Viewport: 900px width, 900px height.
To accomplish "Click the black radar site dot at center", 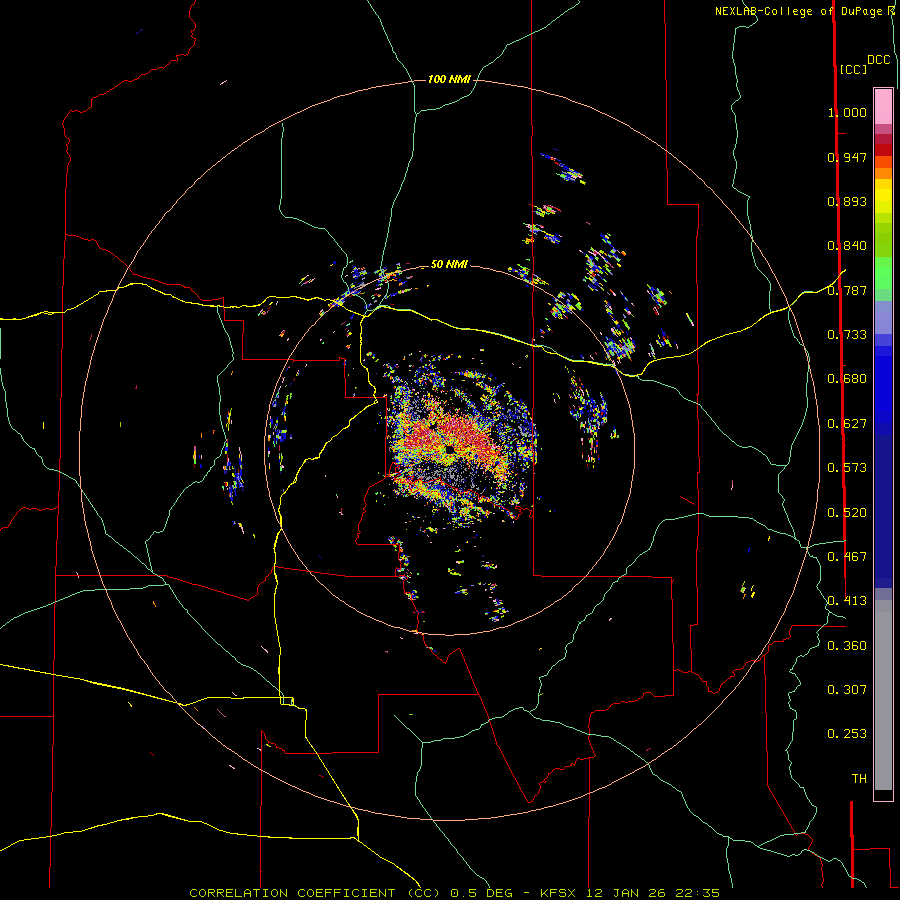I will 449,449.
